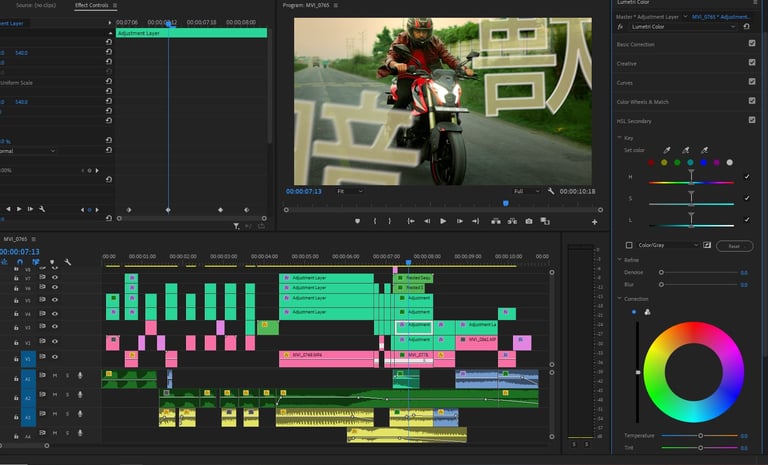The height and width of the screenshot is (465, 768).
Task: Open the Color/Gray dropdown
Action: pos(668,245)
